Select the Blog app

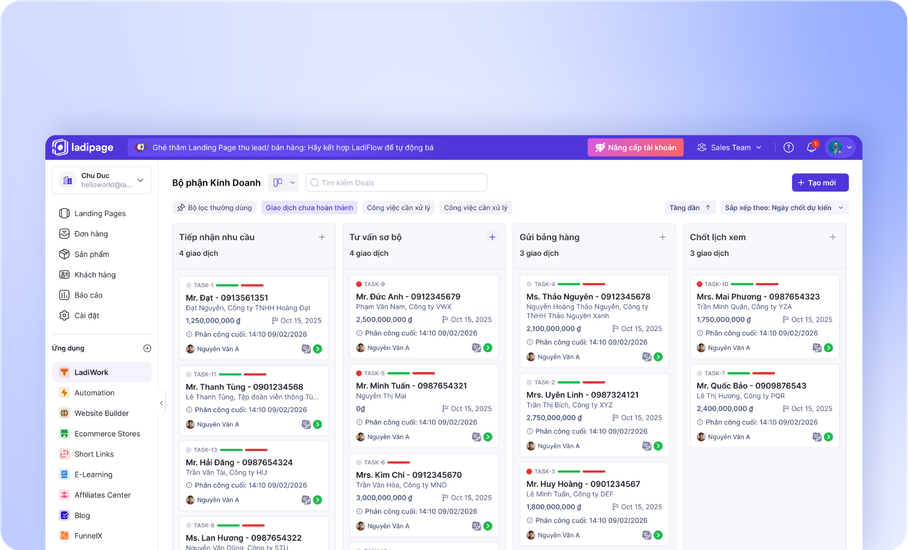(x=102, y=515)
